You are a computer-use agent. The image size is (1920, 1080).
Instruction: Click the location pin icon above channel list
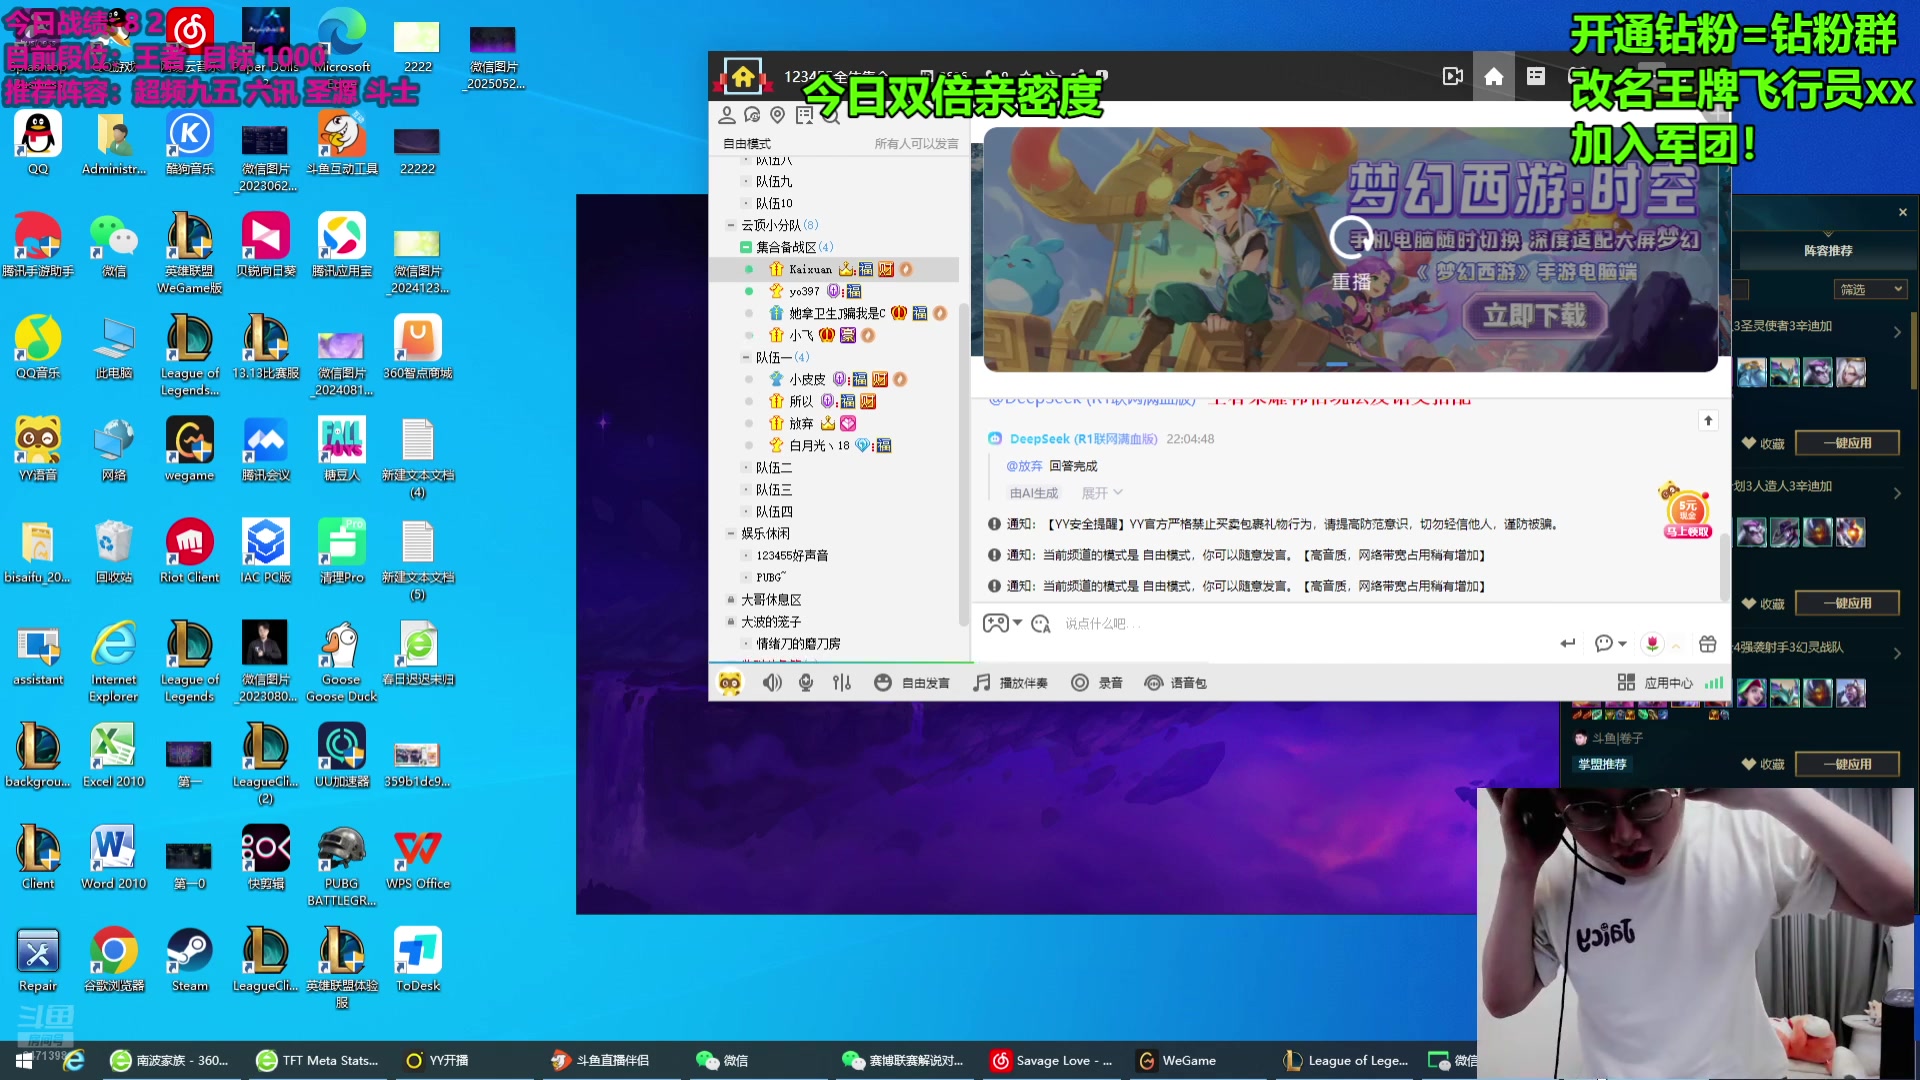pyautogui.click(x=777, y=115)
